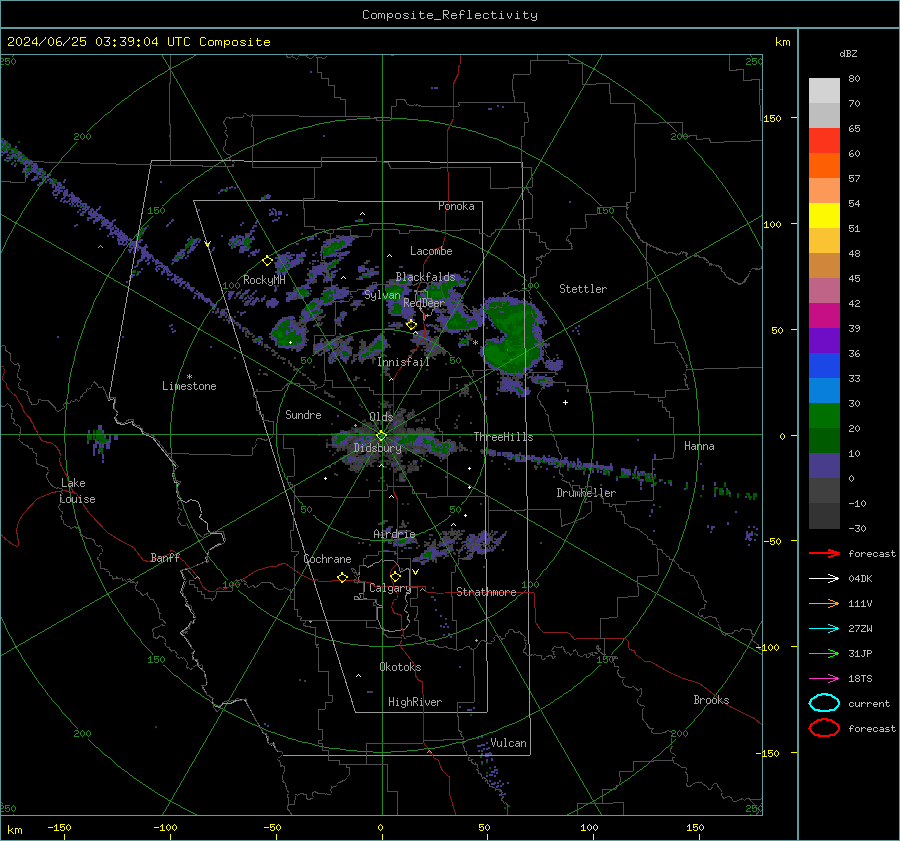Select the RockyMH label

tap(264, 280)
